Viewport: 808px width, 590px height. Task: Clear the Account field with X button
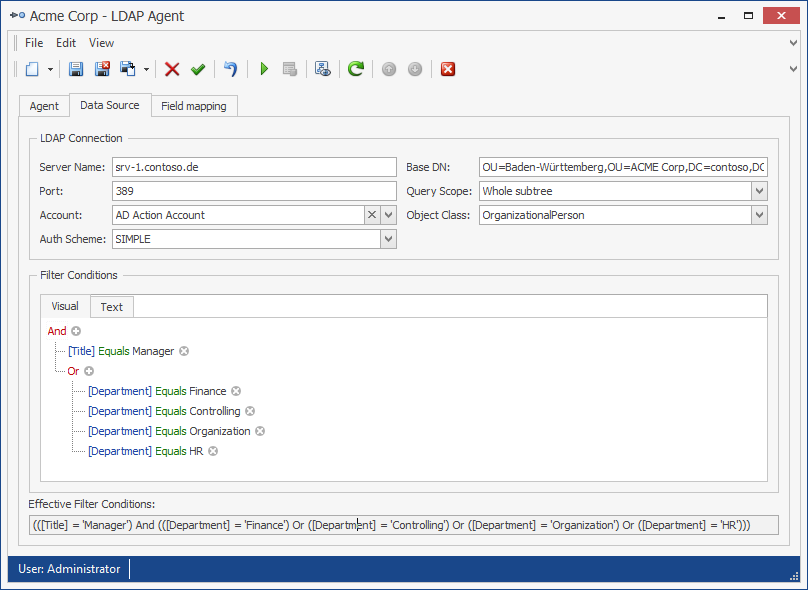pyautogui.click(x=372, y=215)
